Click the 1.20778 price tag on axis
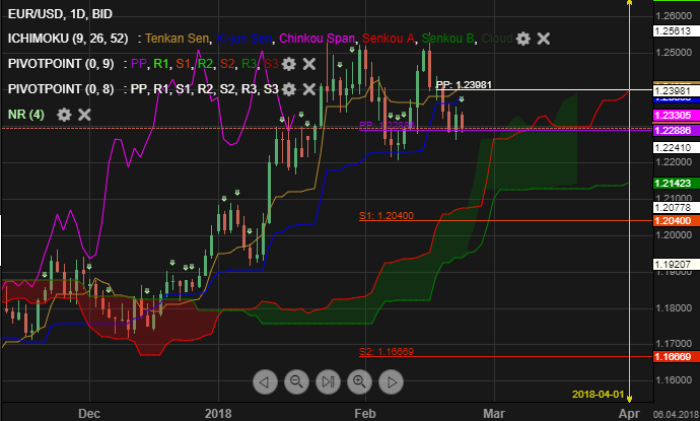Screen dimensions: 700x421 [675, 208]
